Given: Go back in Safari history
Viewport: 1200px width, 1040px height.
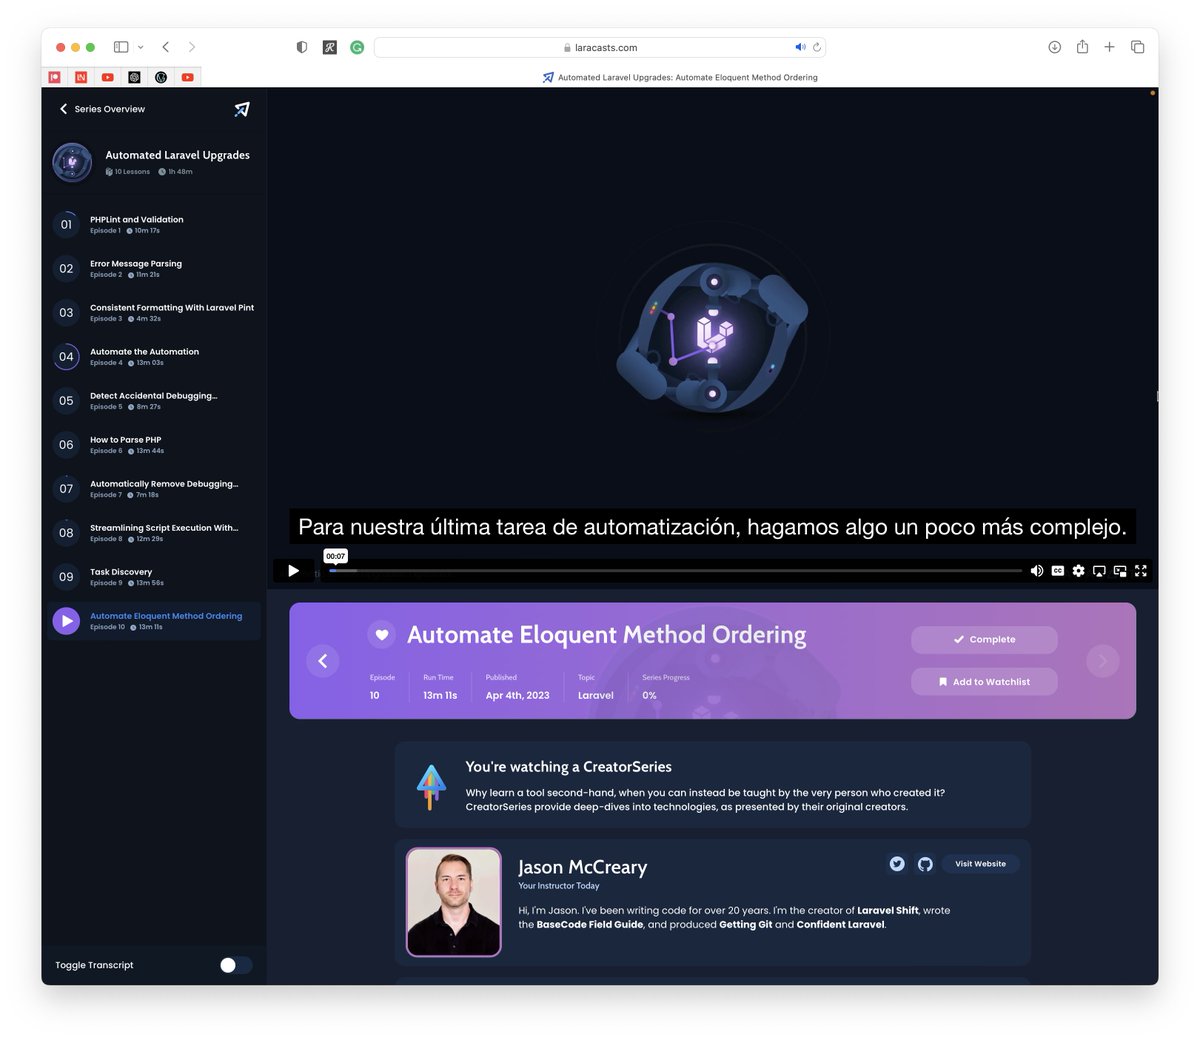Looking at the screenshot, I should tap(166, 47).
